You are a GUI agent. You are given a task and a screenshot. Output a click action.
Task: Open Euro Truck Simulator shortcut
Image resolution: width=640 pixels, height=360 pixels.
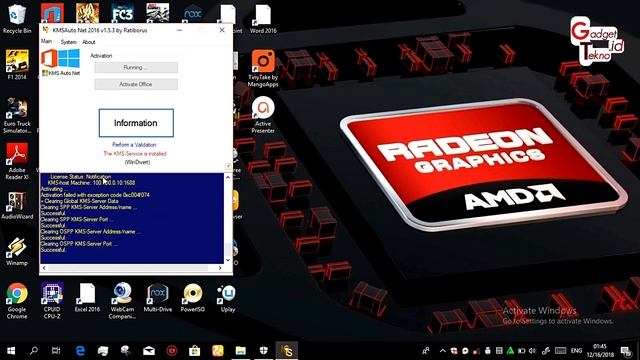(x=17, y=116)
